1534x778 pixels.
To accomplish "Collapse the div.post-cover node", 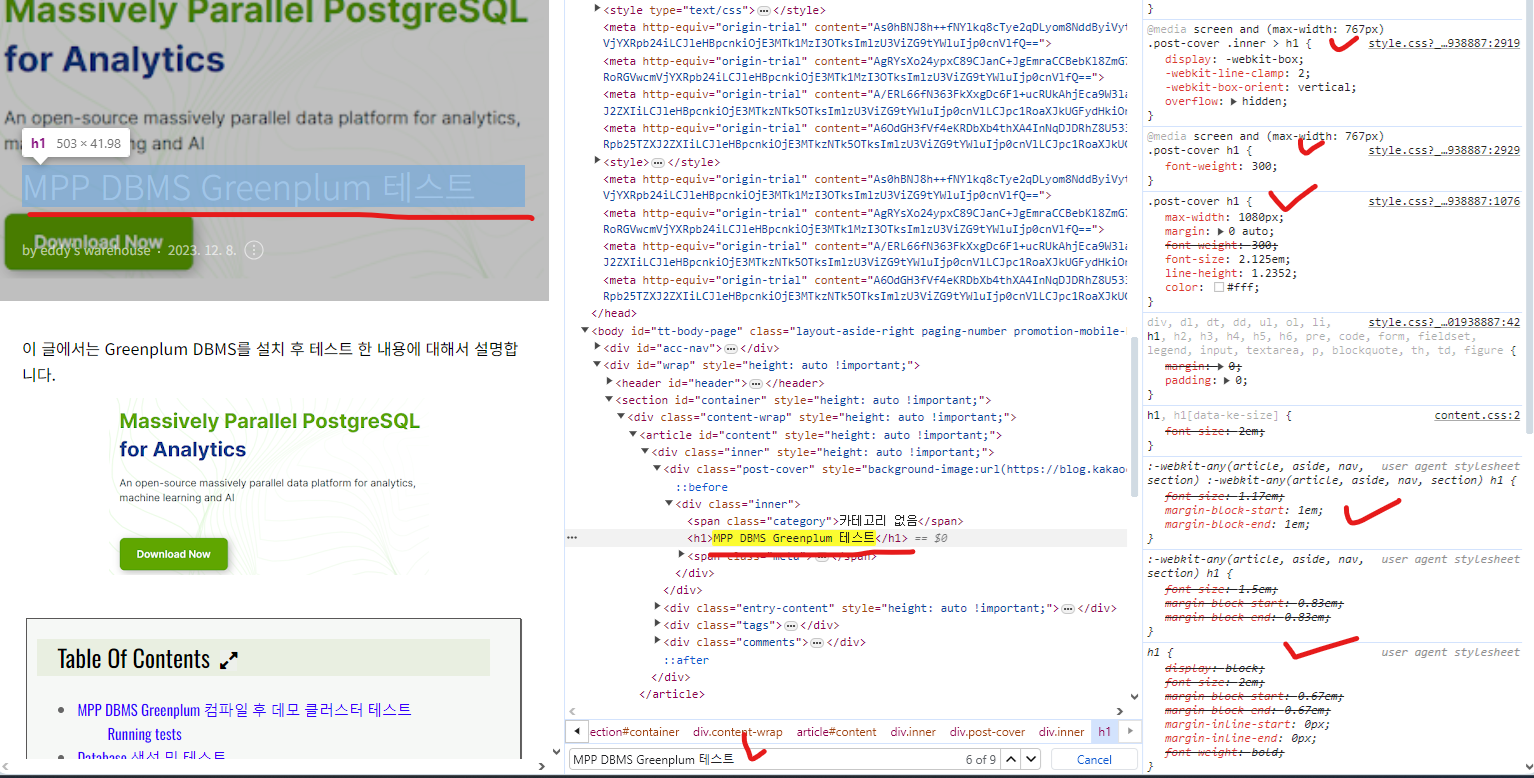I will tap(658, 469).
